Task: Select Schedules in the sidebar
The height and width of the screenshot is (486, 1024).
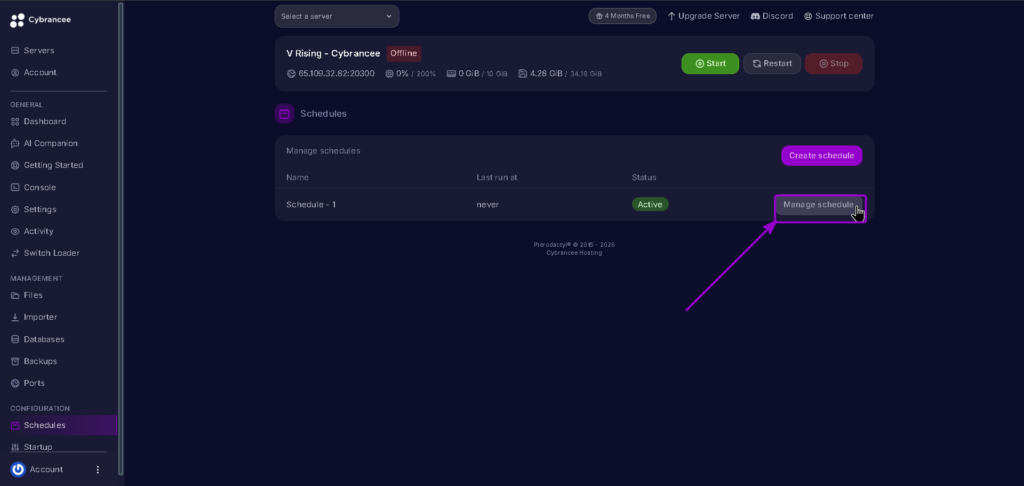Action: (59, 425)
